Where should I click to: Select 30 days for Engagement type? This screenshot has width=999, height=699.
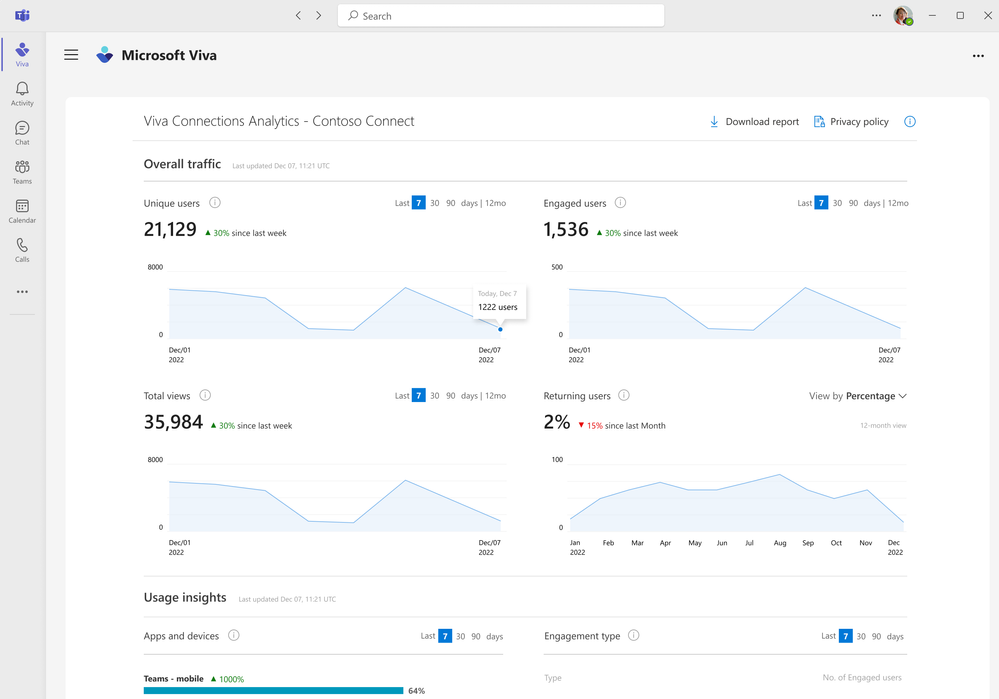pos(861,636)
